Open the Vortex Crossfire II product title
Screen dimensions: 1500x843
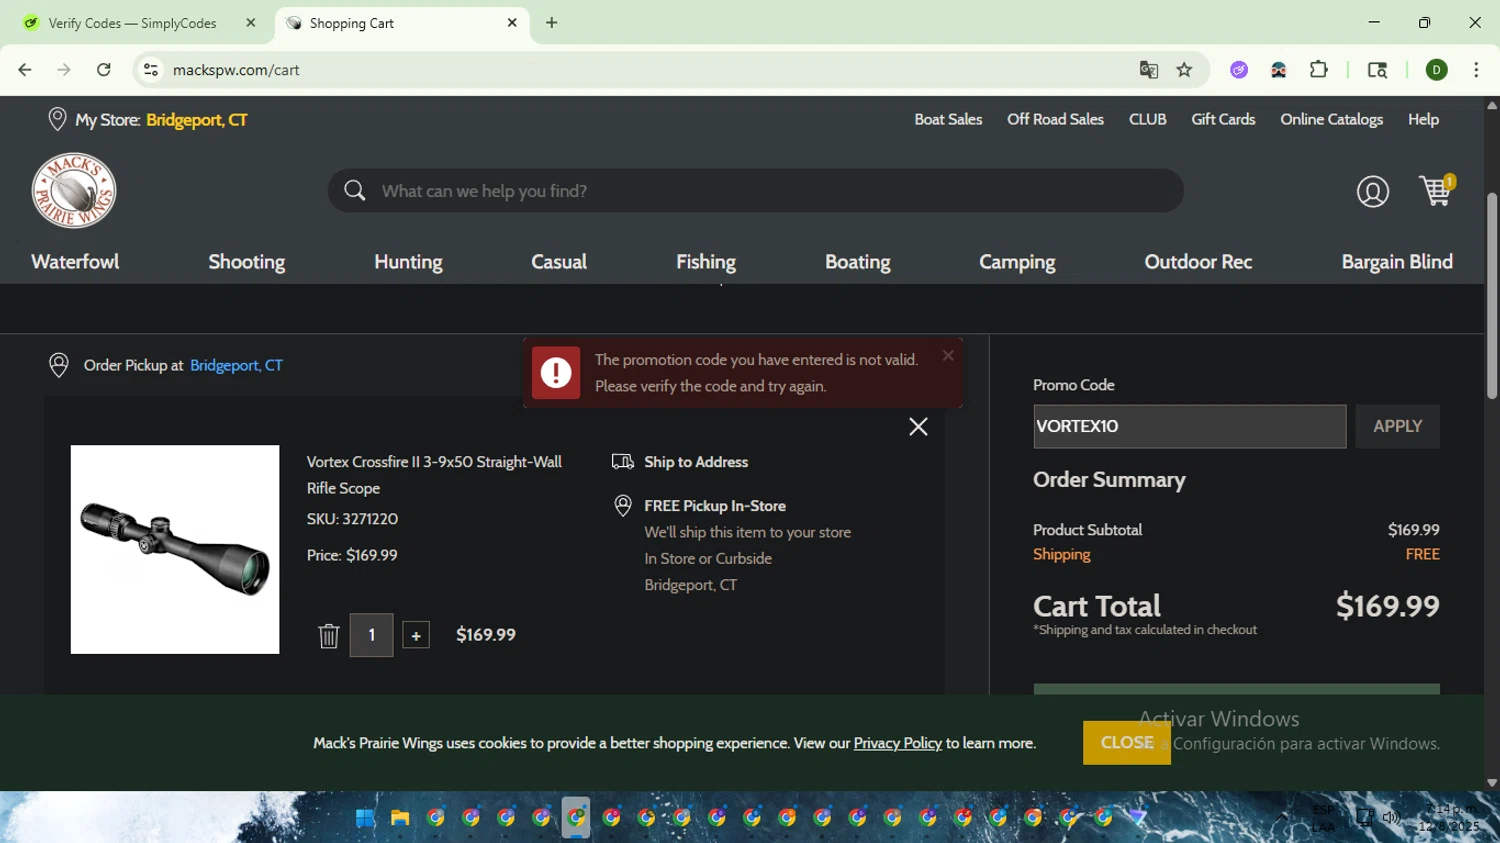[x=434, y=475]
